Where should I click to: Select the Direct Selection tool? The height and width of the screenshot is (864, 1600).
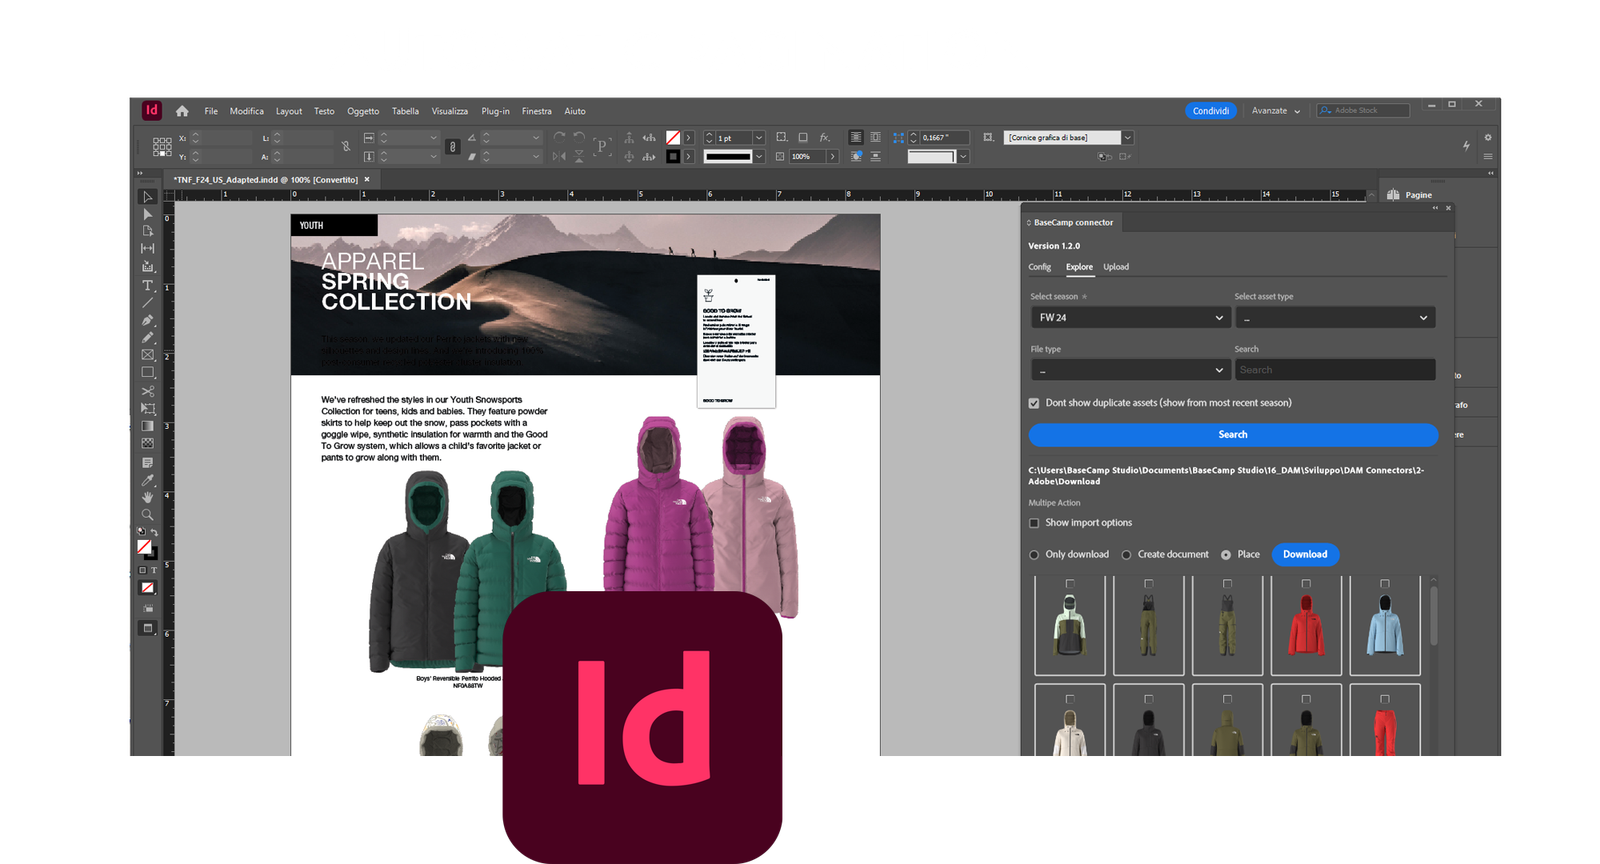(148, 214)
